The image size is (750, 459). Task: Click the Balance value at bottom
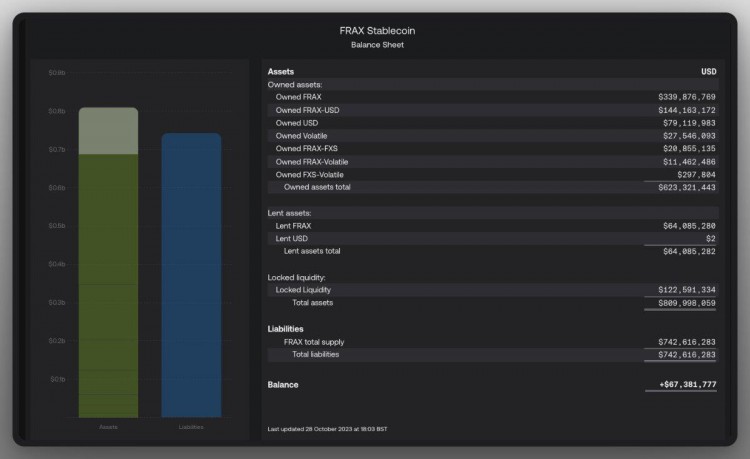point(687,385)
